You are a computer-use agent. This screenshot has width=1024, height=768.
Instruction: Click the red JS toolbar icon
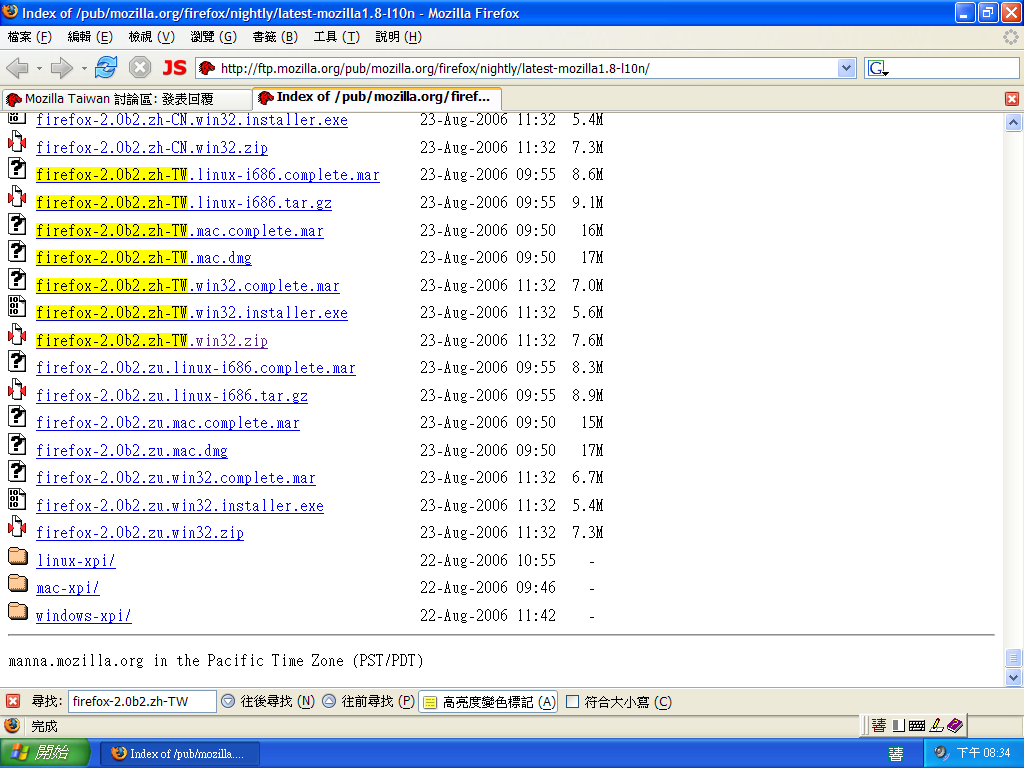point(174,67)
